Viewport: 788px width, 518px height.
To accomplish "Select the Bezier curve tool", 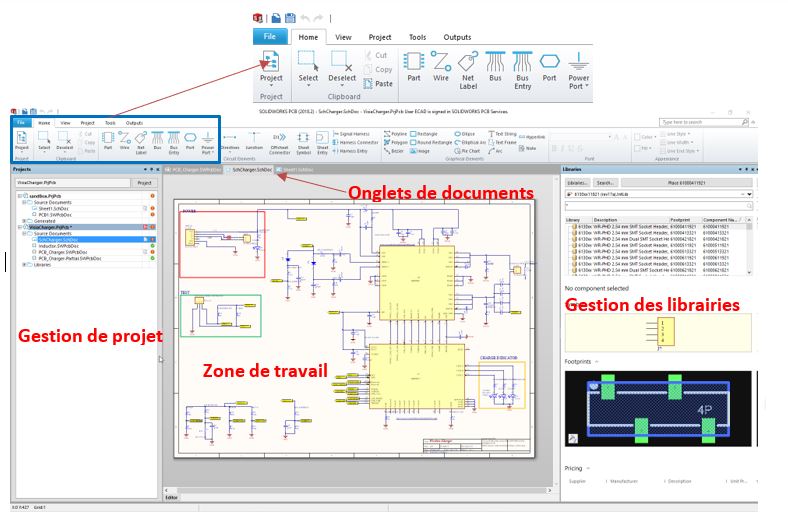I will (x=393, y=151).
